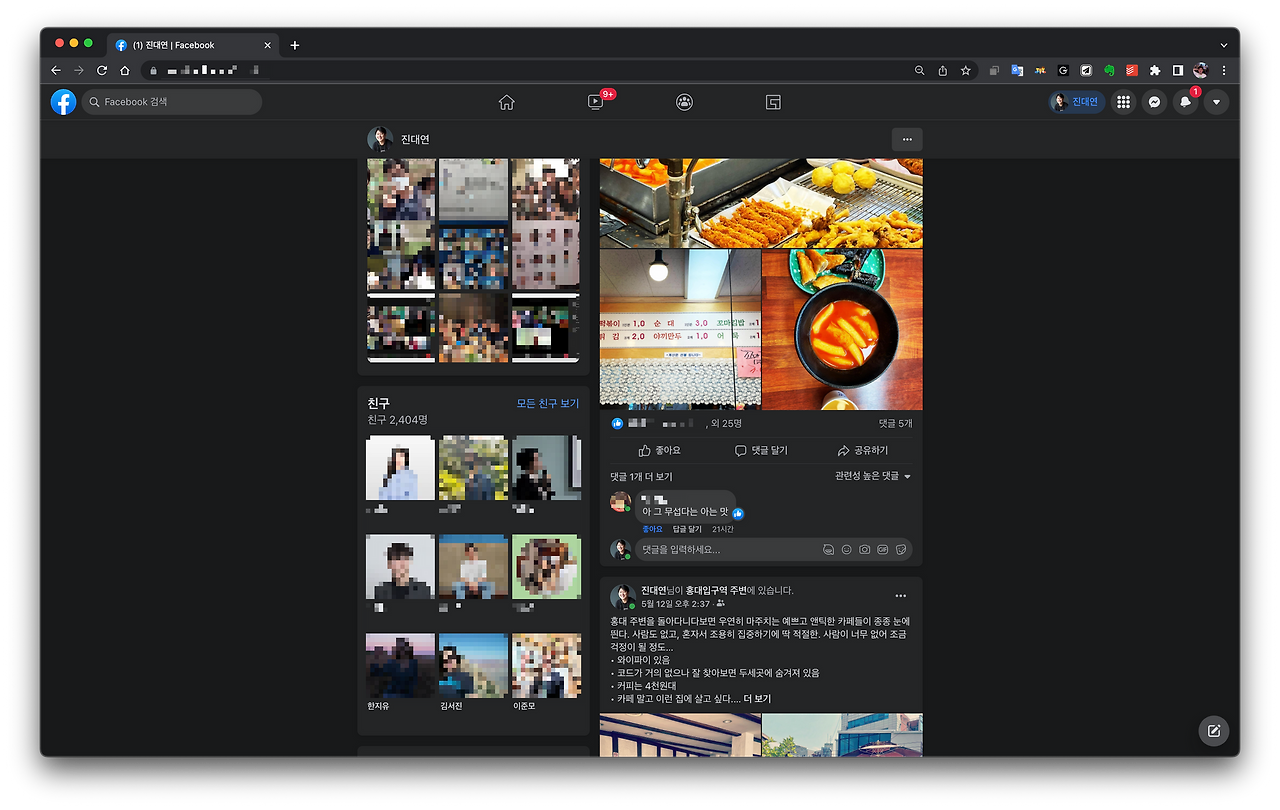The width and height of the screenshot is (1280, 810).
Task: Open the Facebook menu grid icon
Action: point(1124,102)
